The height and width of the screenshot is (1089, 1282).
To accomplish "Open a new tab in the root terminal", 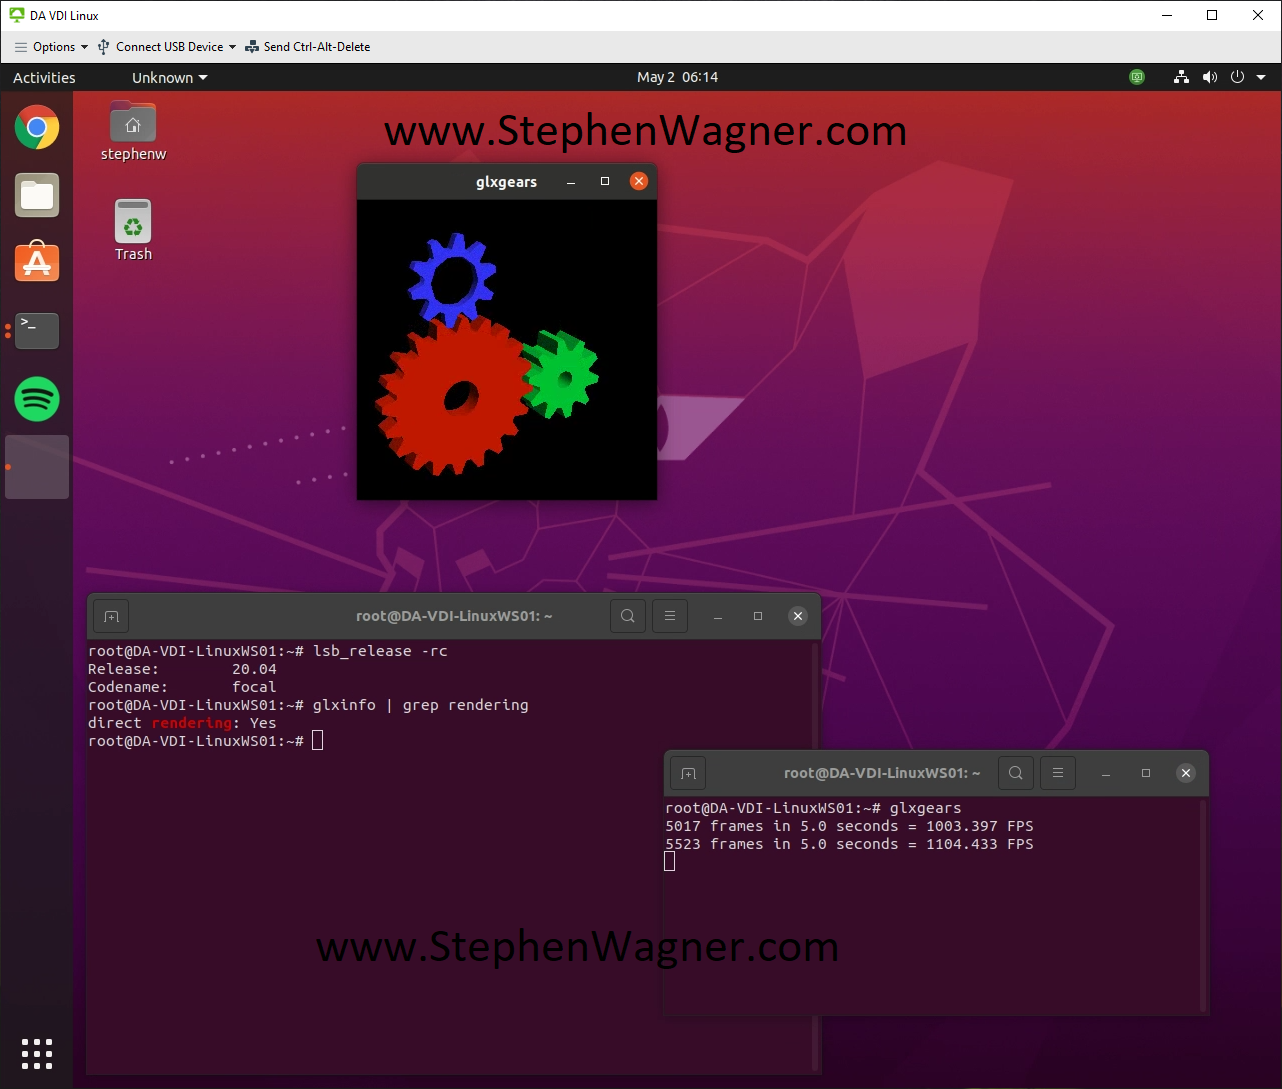I will (x=110, y=616).
